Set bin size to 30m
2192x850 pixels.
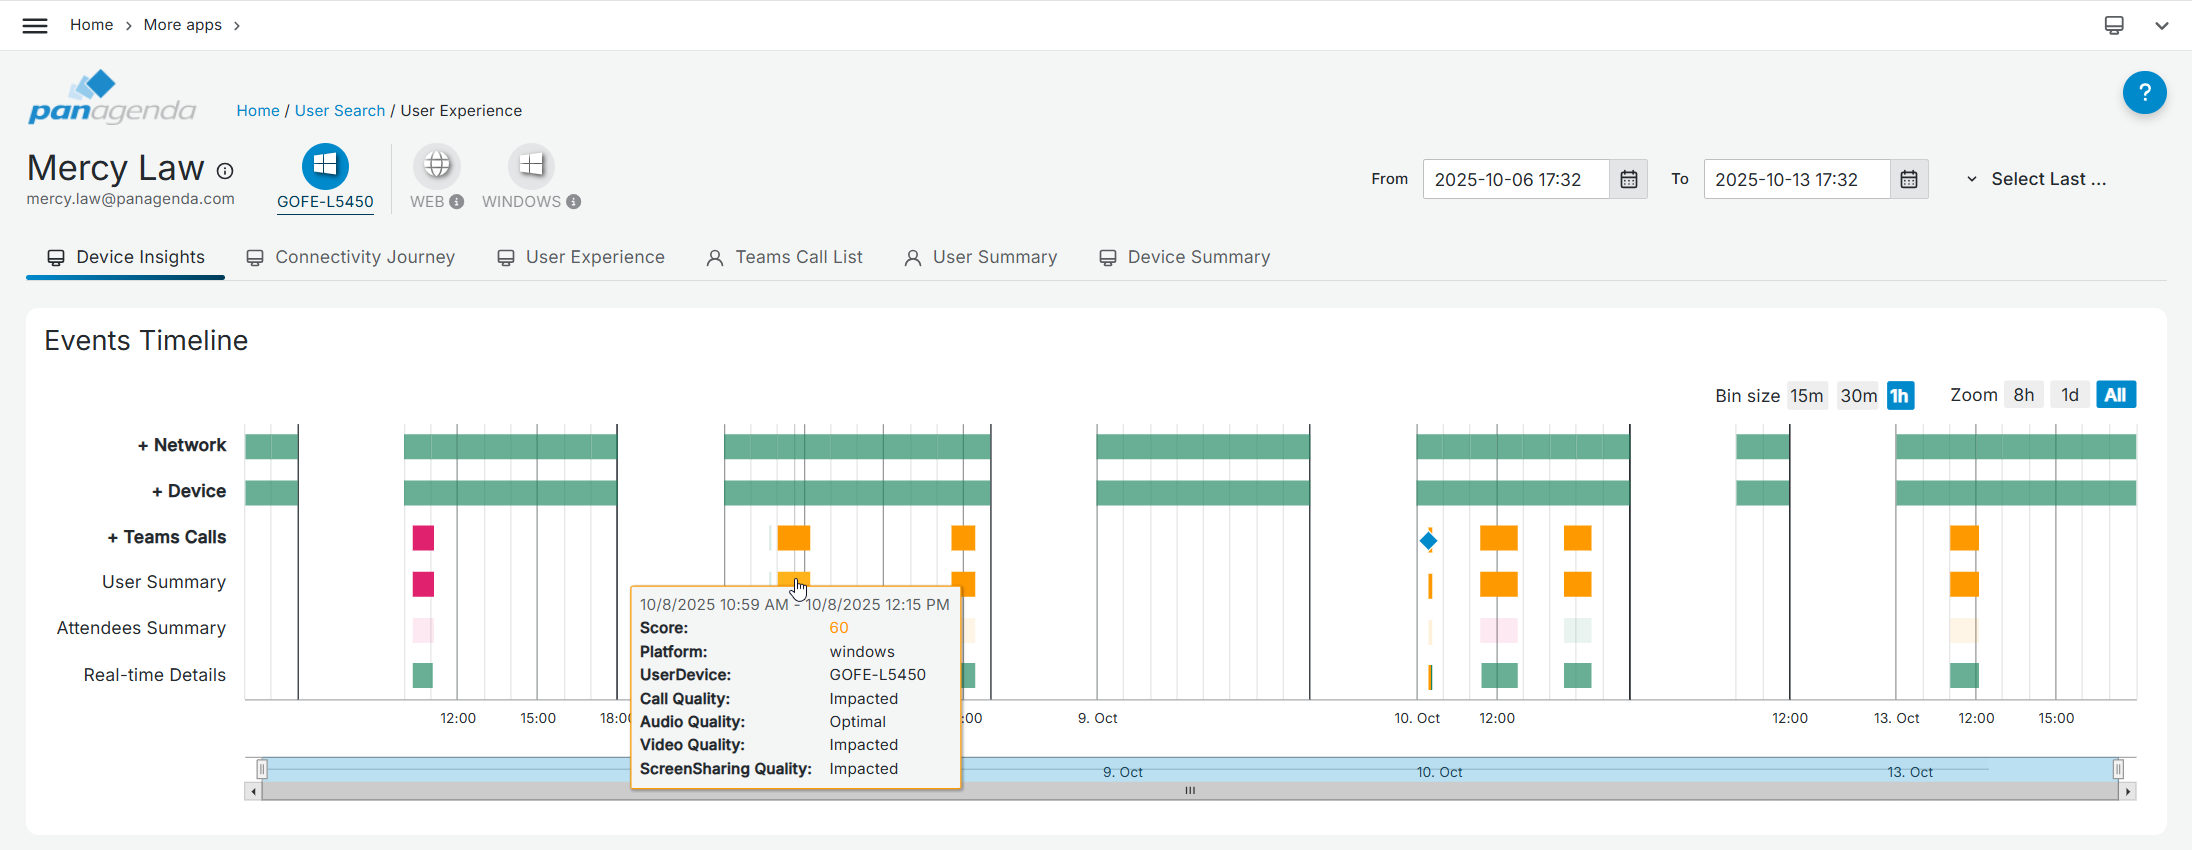click(x=1858, y=395)
